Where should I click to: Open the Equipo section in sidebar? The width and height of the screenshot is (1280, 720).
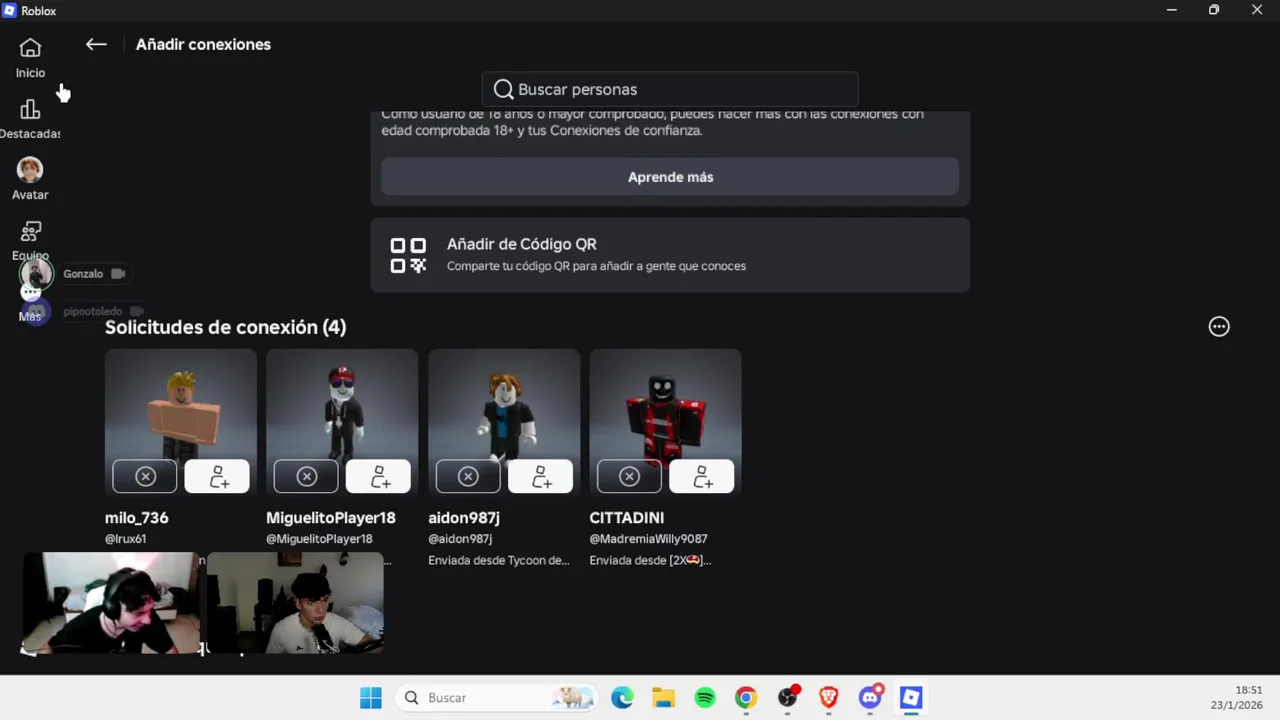(30, 240)
